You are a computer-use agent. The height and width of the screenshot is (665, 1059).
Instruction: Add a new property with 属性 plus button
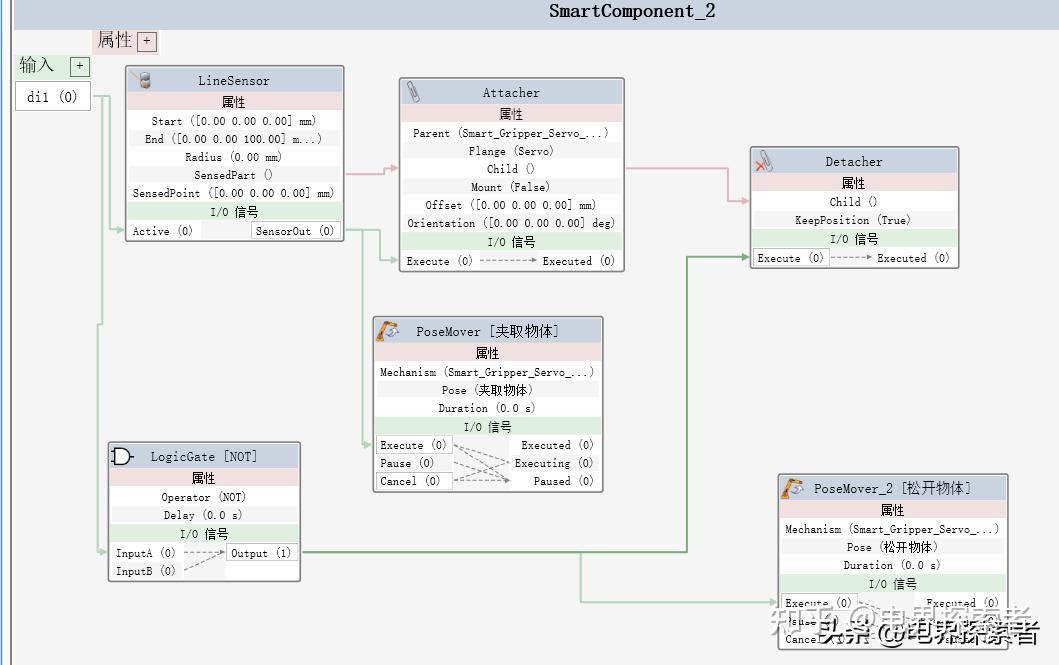147,41
